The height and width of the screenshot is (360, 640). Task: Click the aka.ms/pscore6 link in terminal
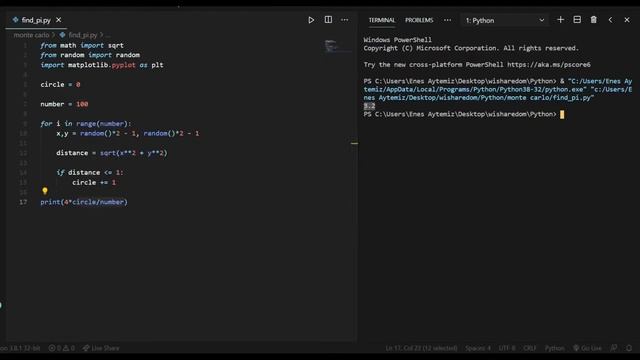[x=549, y=64]
